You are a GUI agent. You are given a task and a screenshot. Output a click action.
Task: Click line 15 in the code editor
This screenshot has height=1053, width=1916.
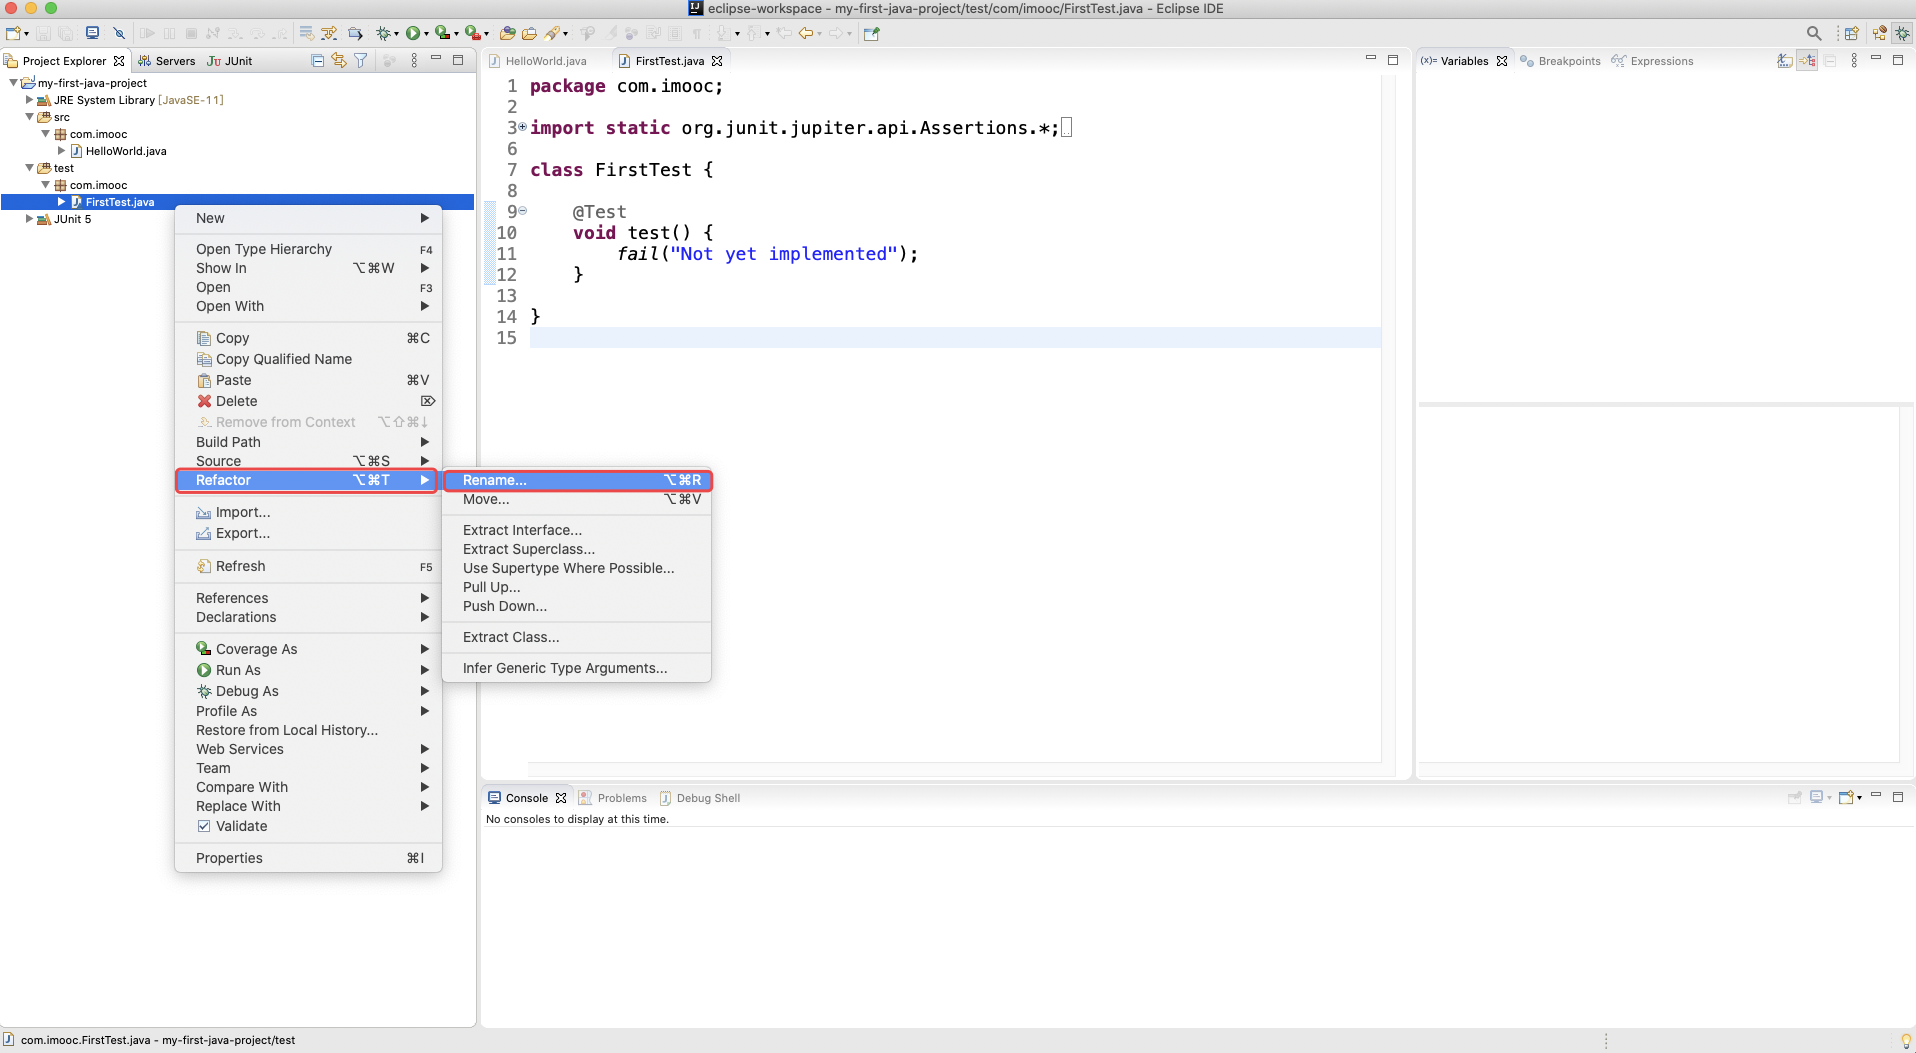pos(955,338)
